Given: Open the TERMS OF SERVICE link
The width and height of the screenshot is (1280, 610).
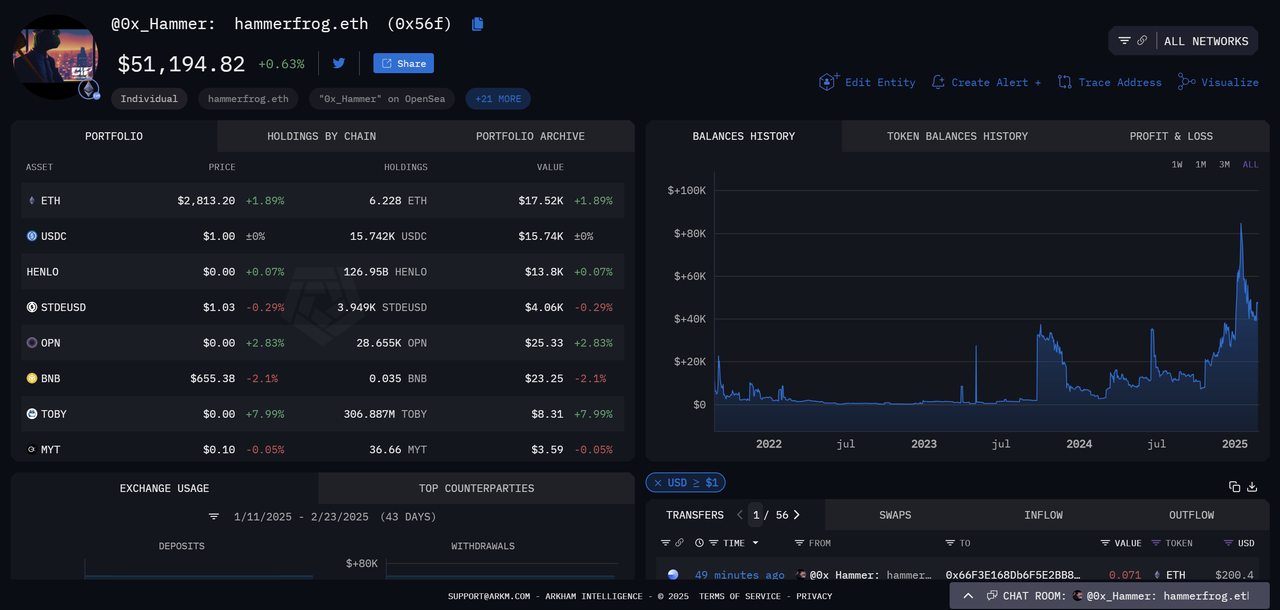Looking at the screenshot, I should tap(740, 596).
